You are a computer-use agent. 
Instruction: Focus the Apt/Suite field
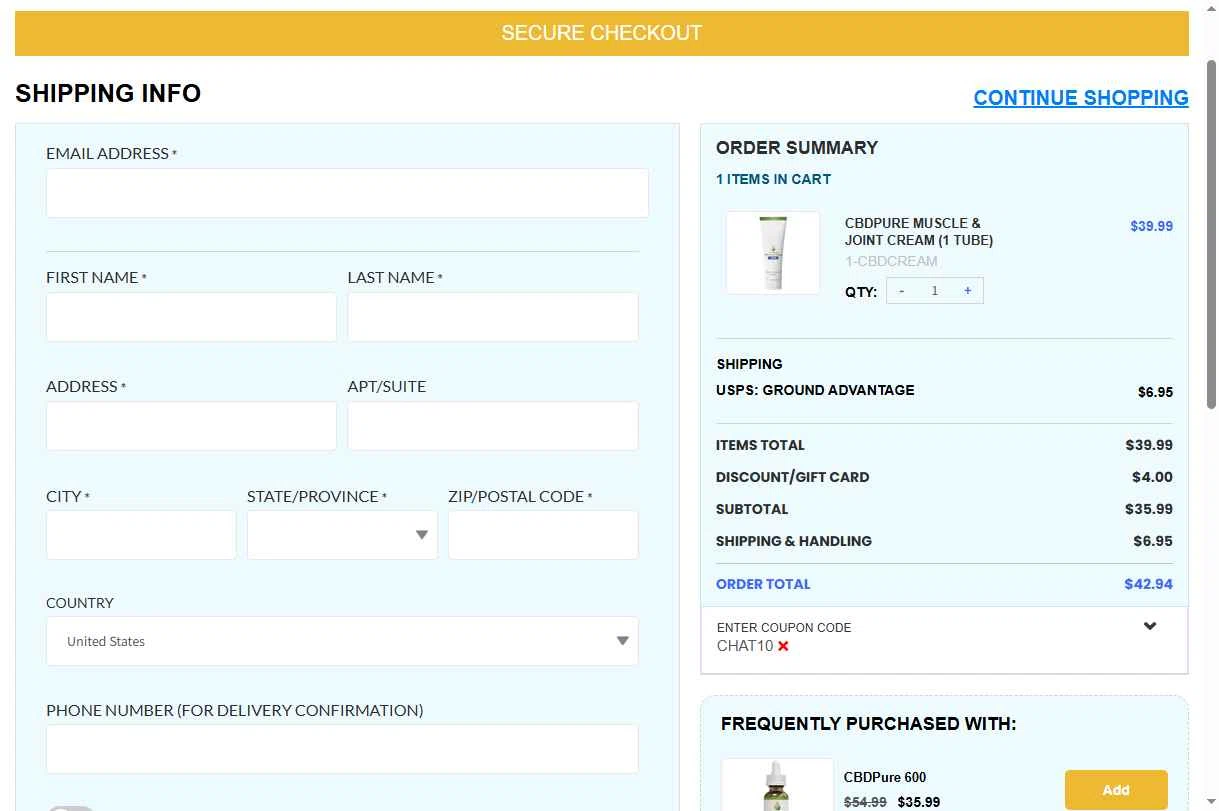click(493, 426)
